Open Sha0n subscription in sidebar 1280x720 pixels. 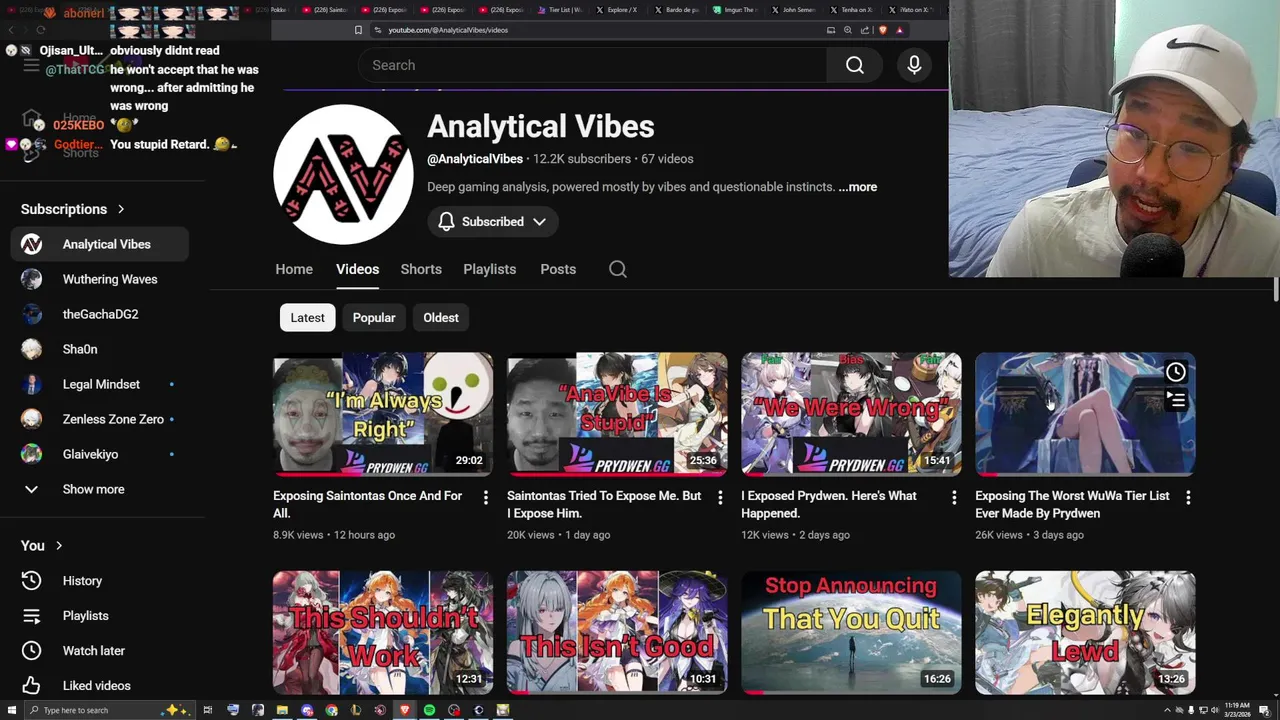[x=100, y=349]
